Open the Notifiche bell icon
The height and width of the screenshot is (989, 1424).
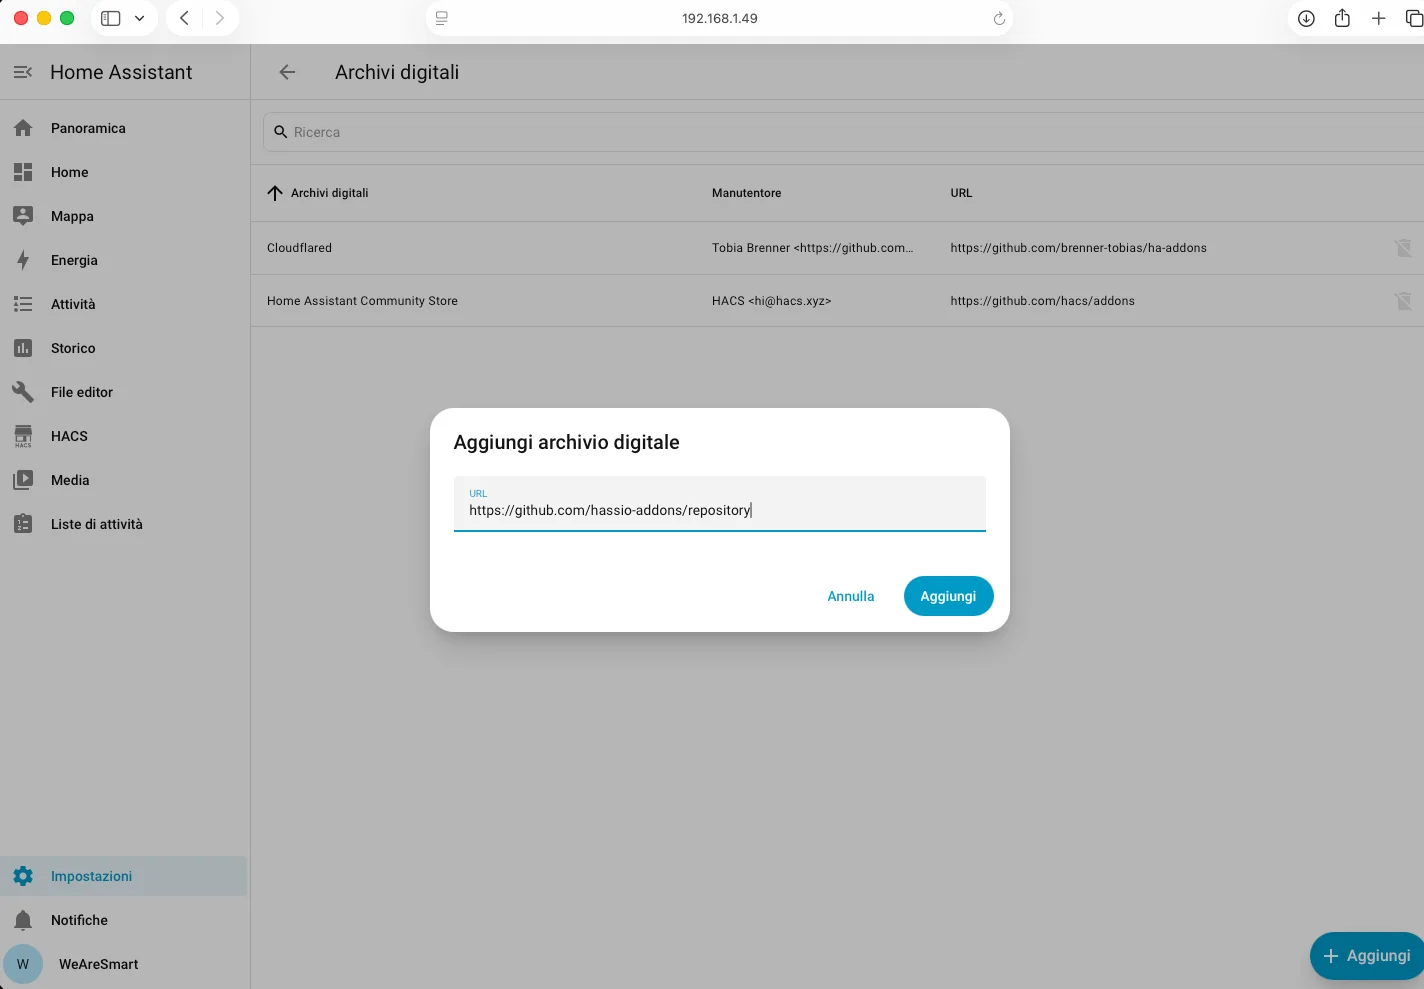pyautogui.click(x=23, y=920)
